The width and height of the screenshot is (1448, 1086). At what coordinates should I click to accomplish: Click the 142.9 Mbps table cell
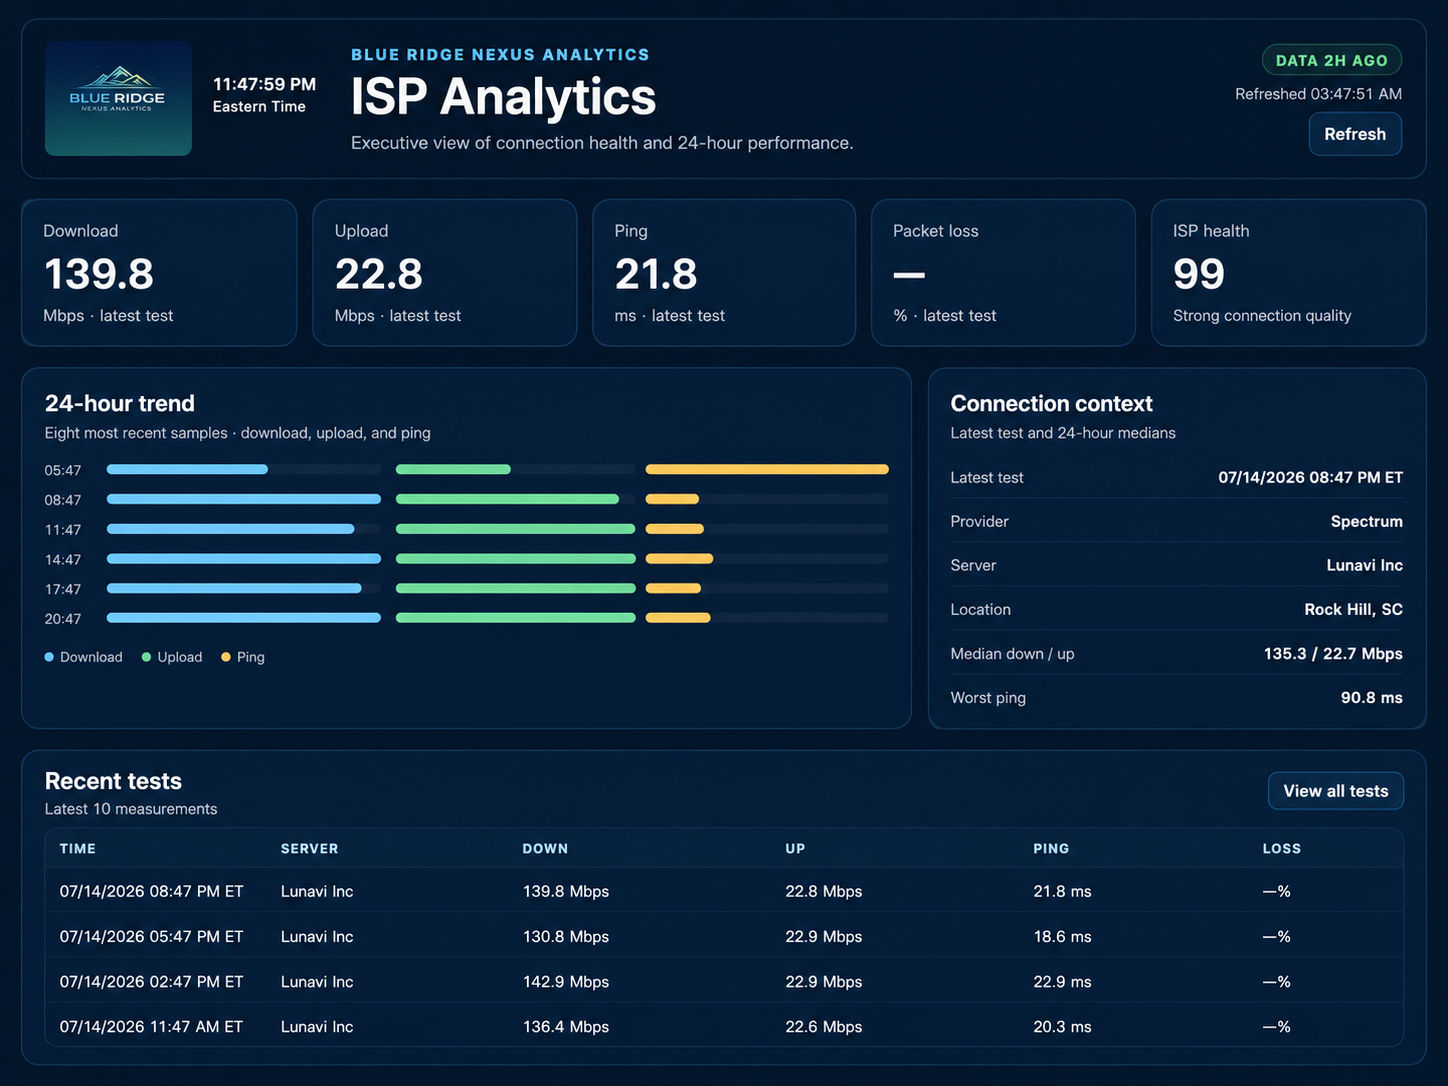(566, 982)
